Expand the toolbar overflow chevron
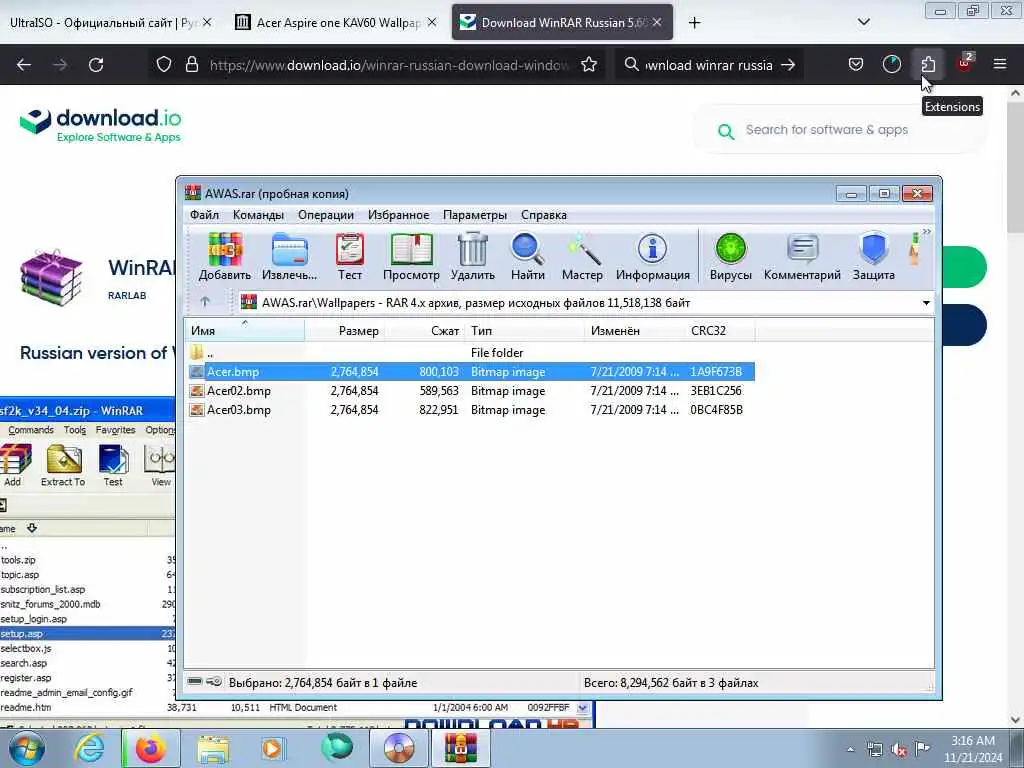Viewport: 1024px width, 768px height. click(927, 232)
